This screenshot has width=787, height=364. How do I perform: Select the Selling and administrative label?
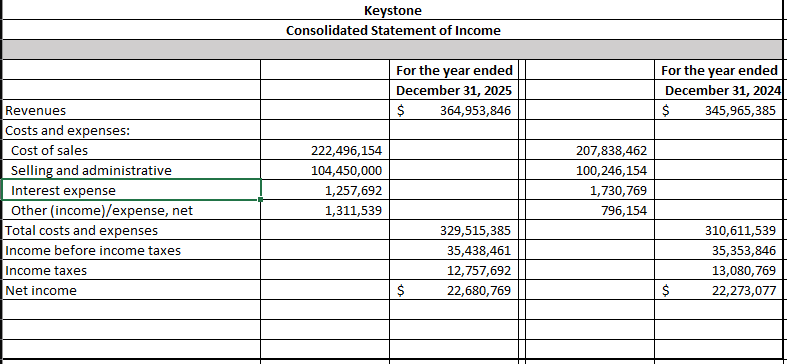point(132,170)
